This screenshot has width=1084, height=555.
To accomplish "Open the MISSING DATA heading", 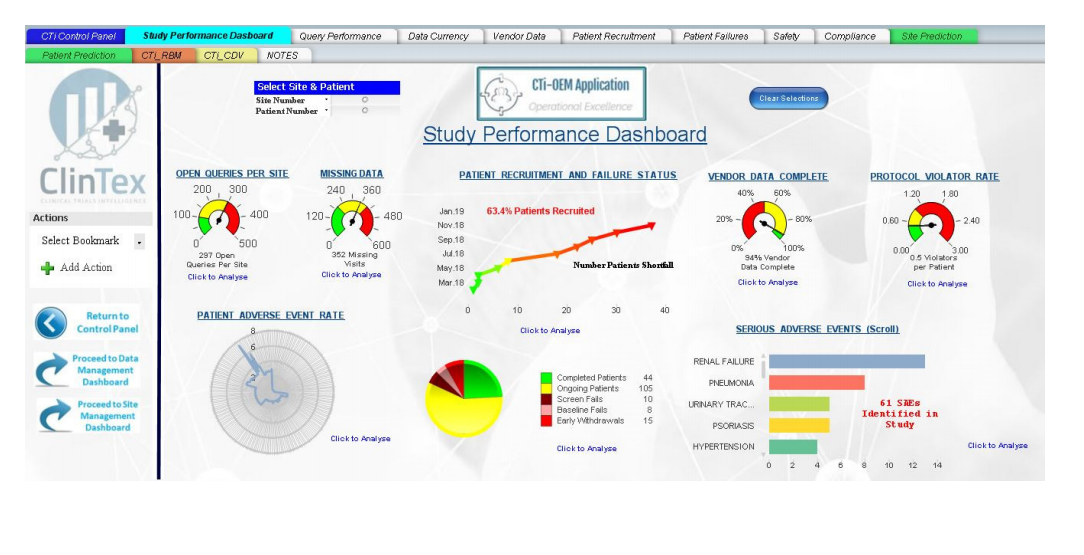I will point(351,174).
